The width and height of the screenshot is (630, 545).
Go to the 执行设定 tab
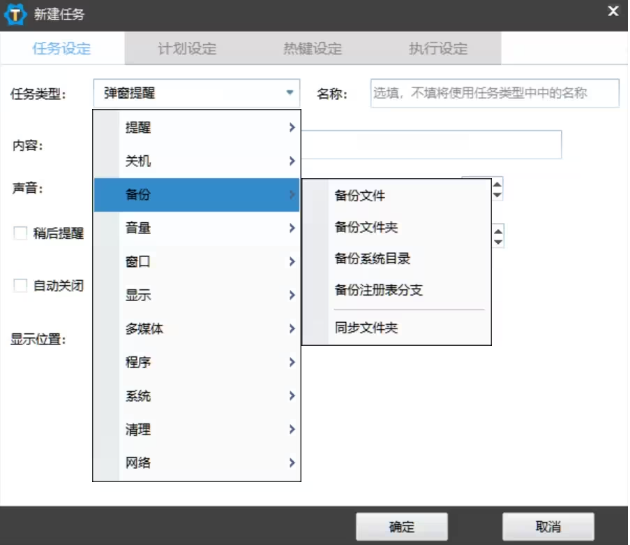[438, 49]
